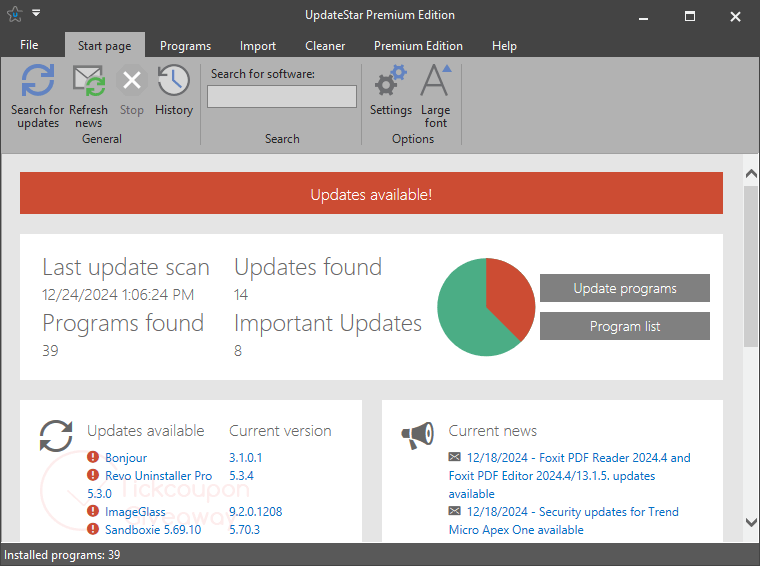Click the Search for updates icon
Screen dimensions: 760x566
click(x=38, y=80)
